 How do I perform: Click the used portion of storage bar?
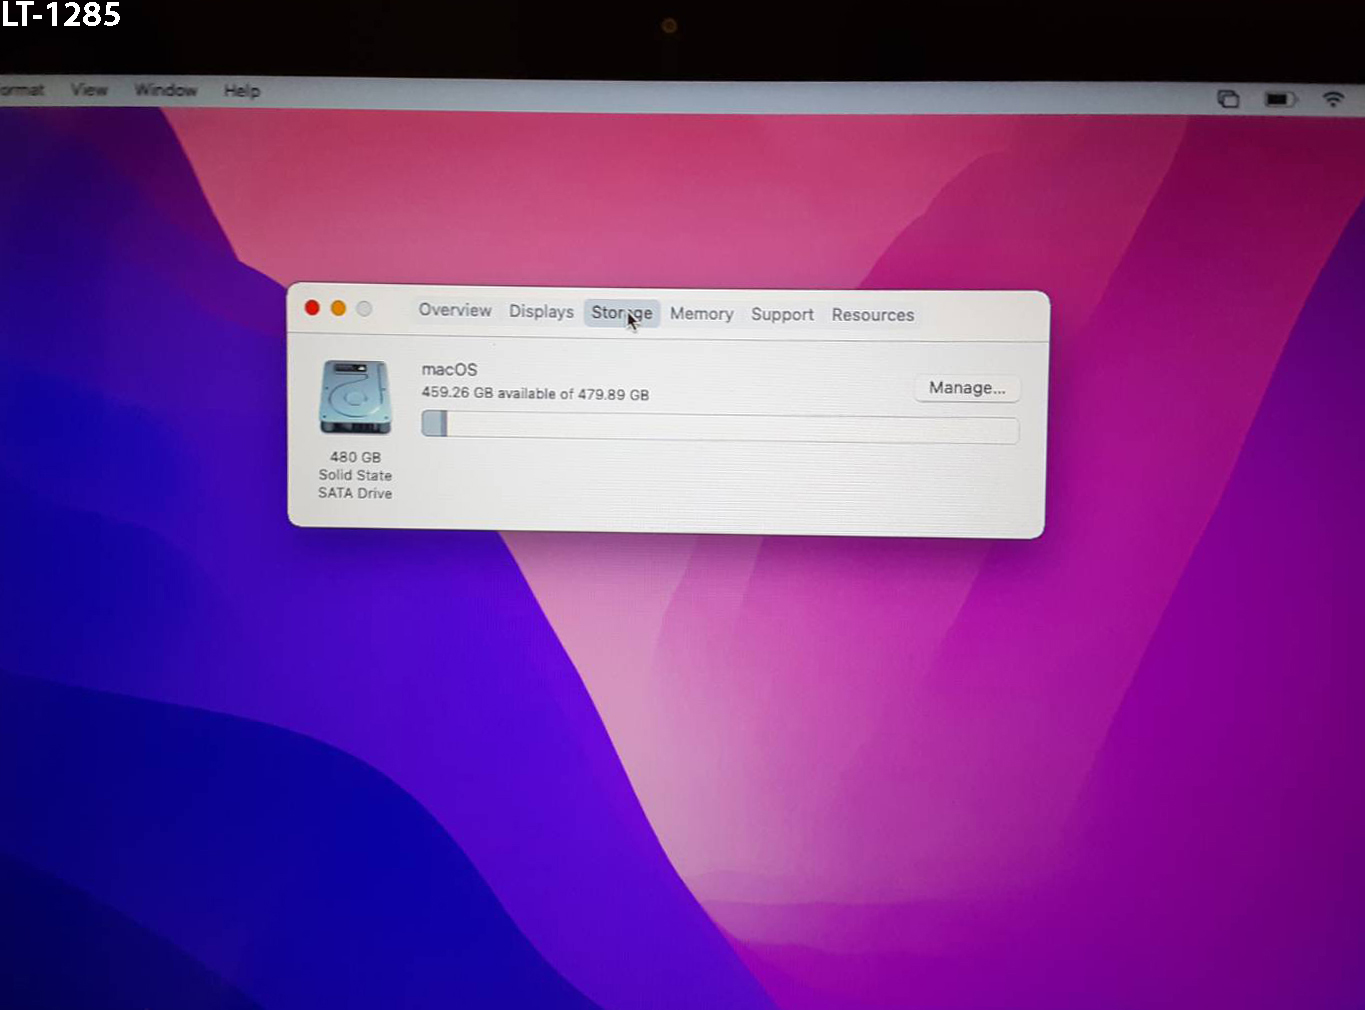click(434, 424)
